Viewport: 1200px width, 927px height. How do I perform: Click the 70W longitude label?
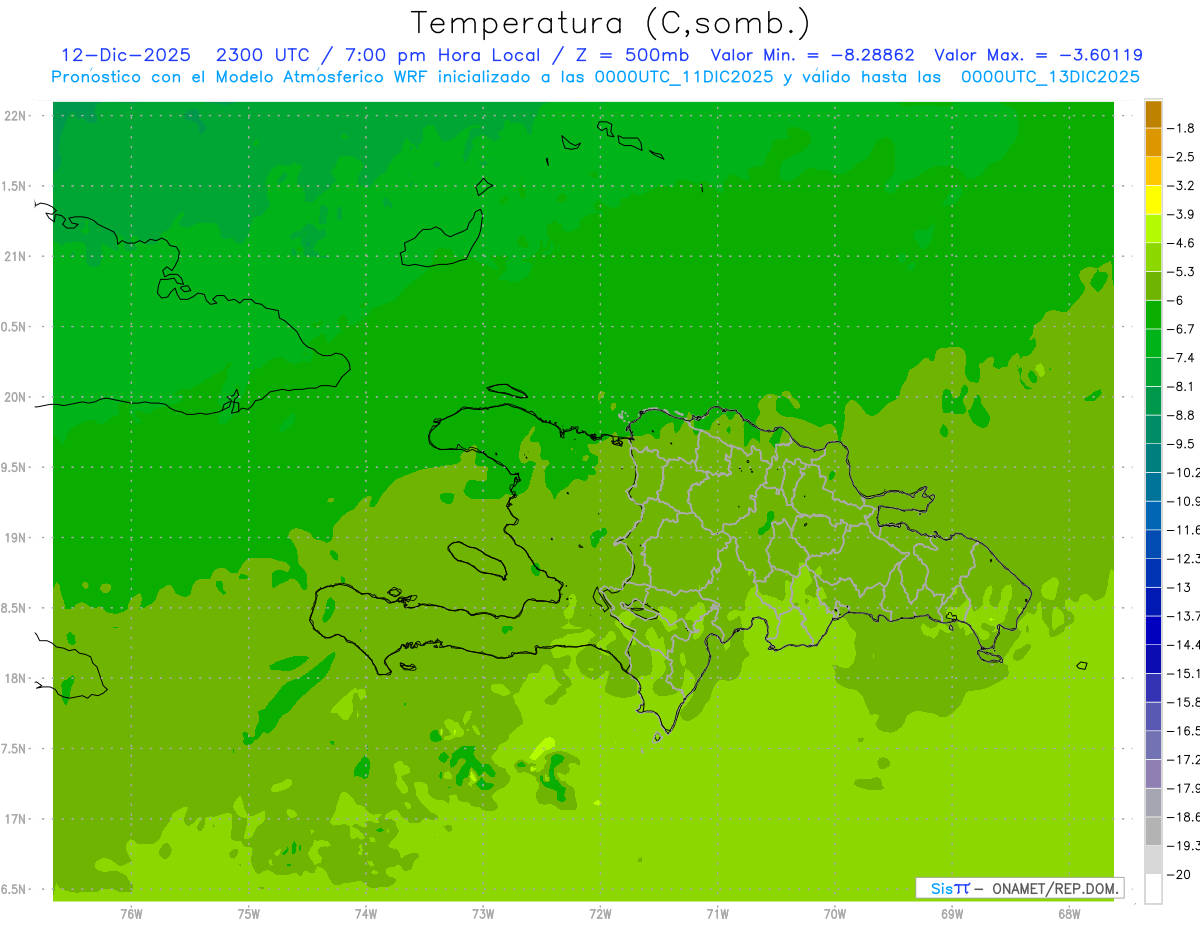(835, 913)
